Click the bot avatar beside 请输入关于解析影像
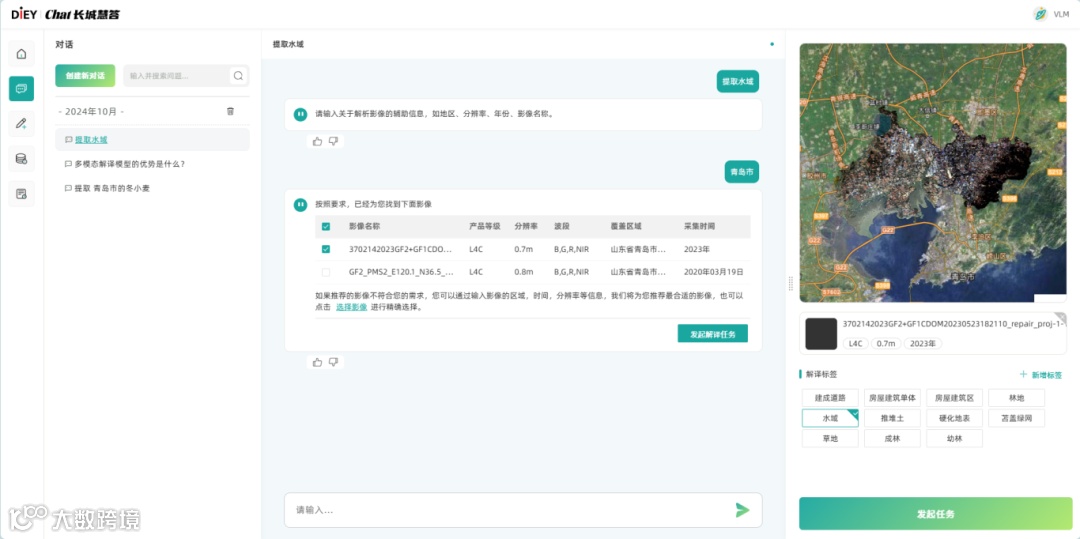Screen dimensions: 1080x539 click(300, 114)
